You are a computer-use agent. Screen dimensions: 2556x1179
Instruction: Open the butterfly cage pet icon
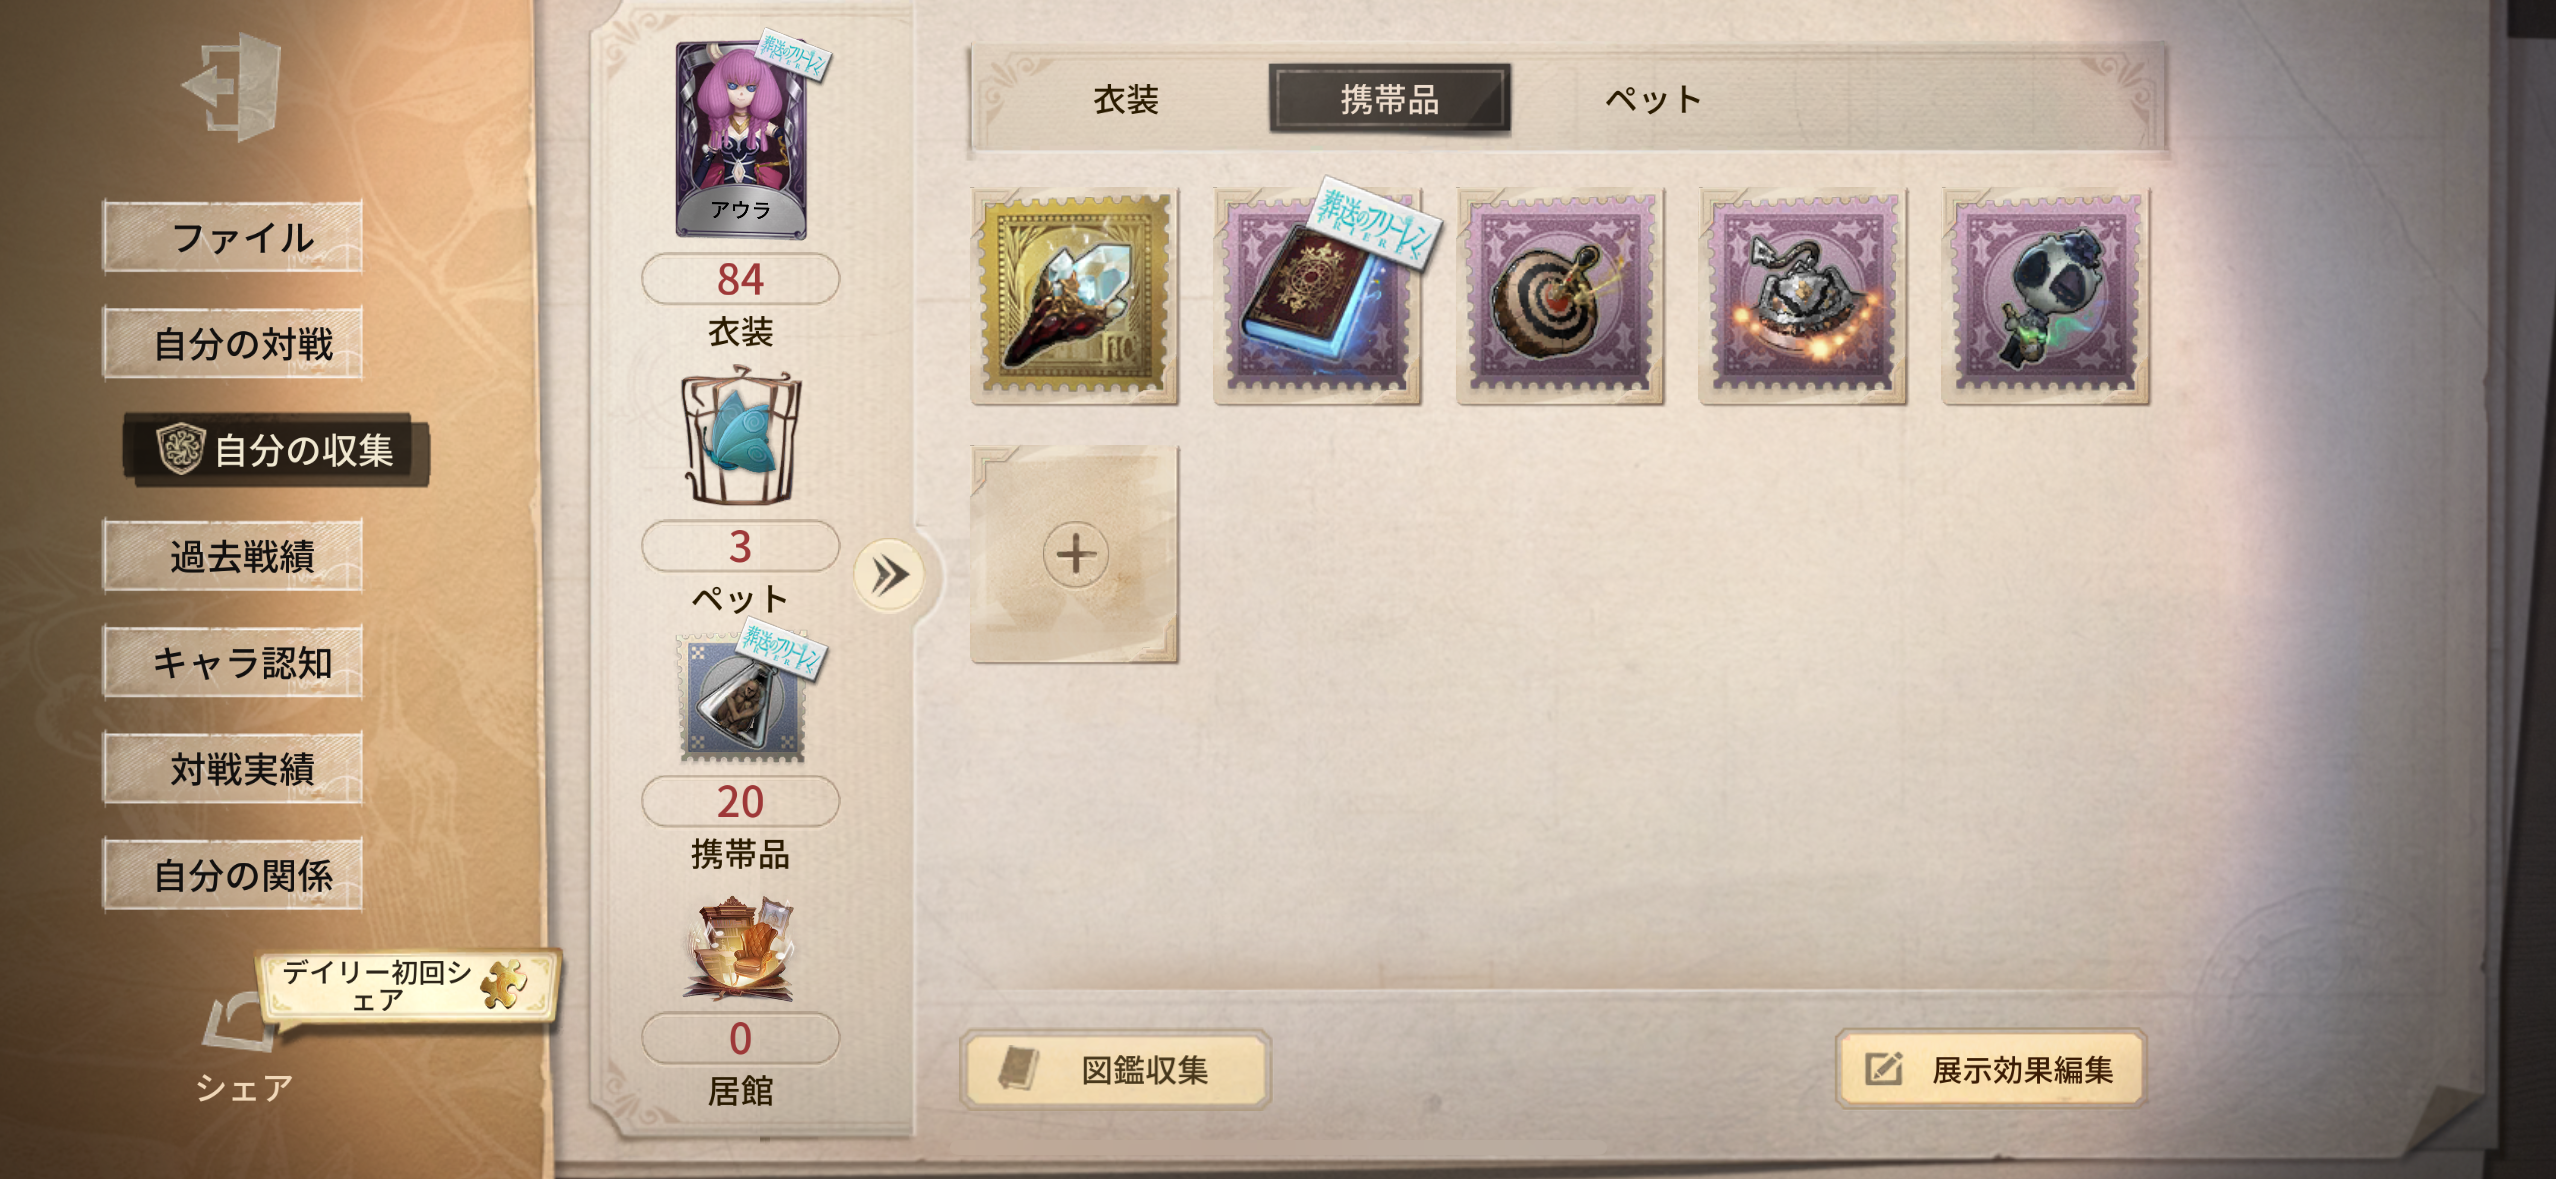click(x=741, y=436)
